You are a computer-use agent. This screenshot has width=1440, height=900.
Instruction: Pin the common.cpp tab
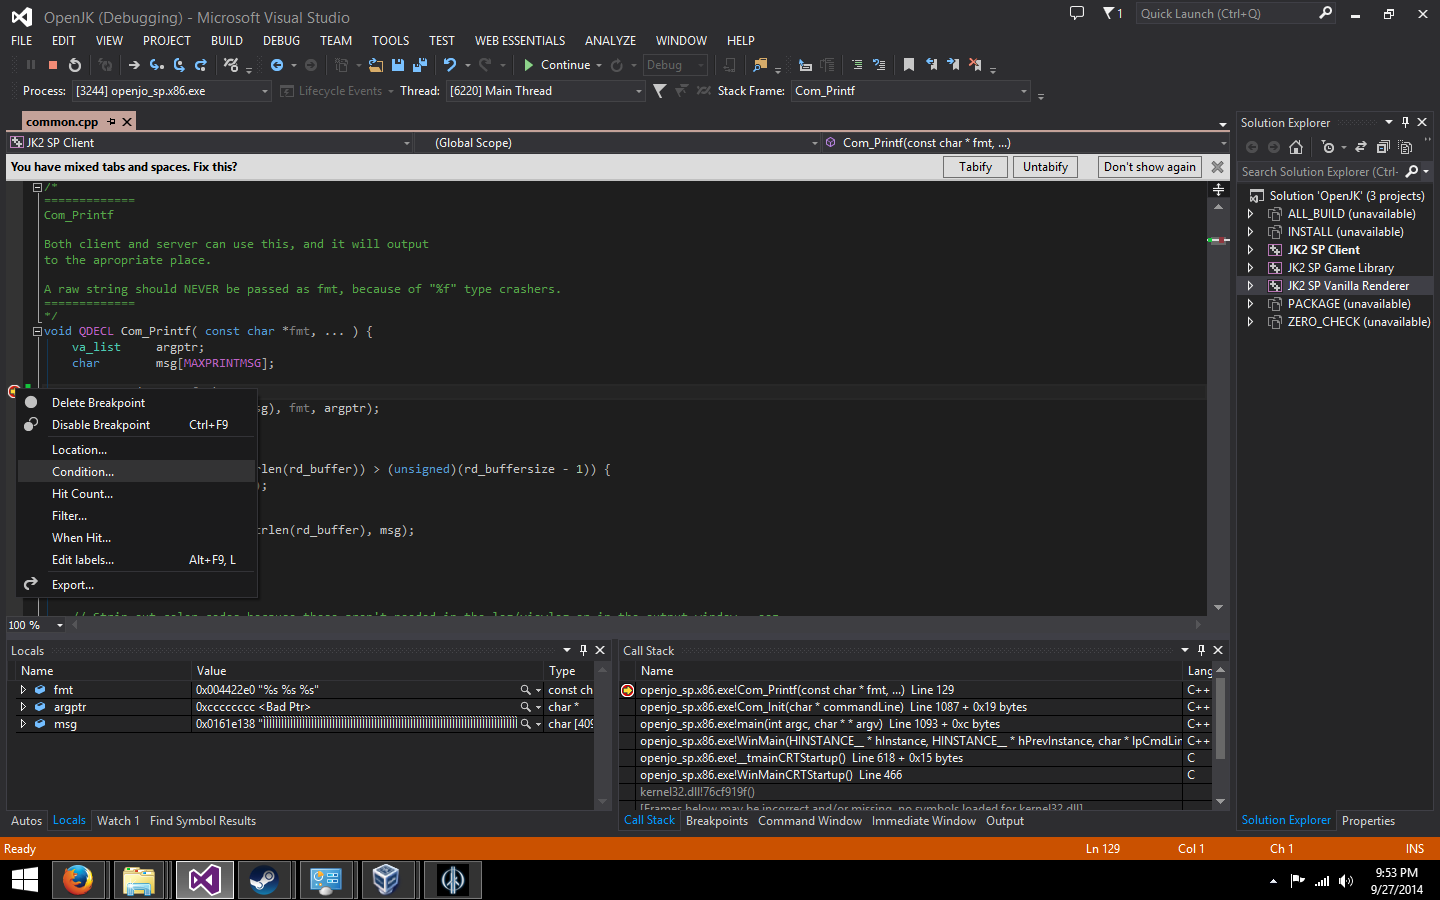(x=112, y=122)
